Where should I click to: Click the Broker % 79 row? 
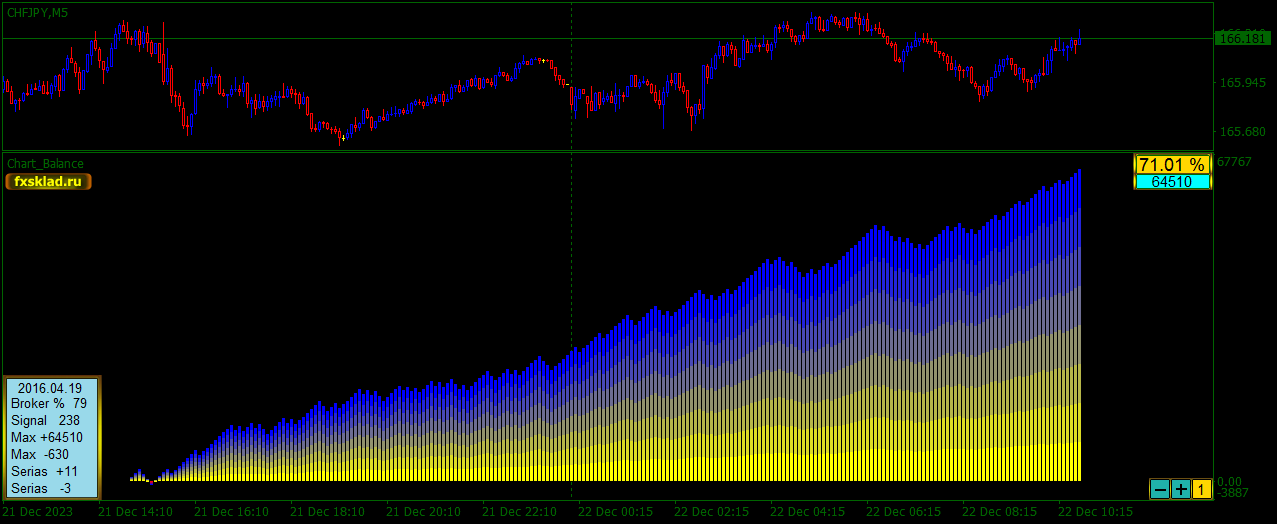(49, 404)
